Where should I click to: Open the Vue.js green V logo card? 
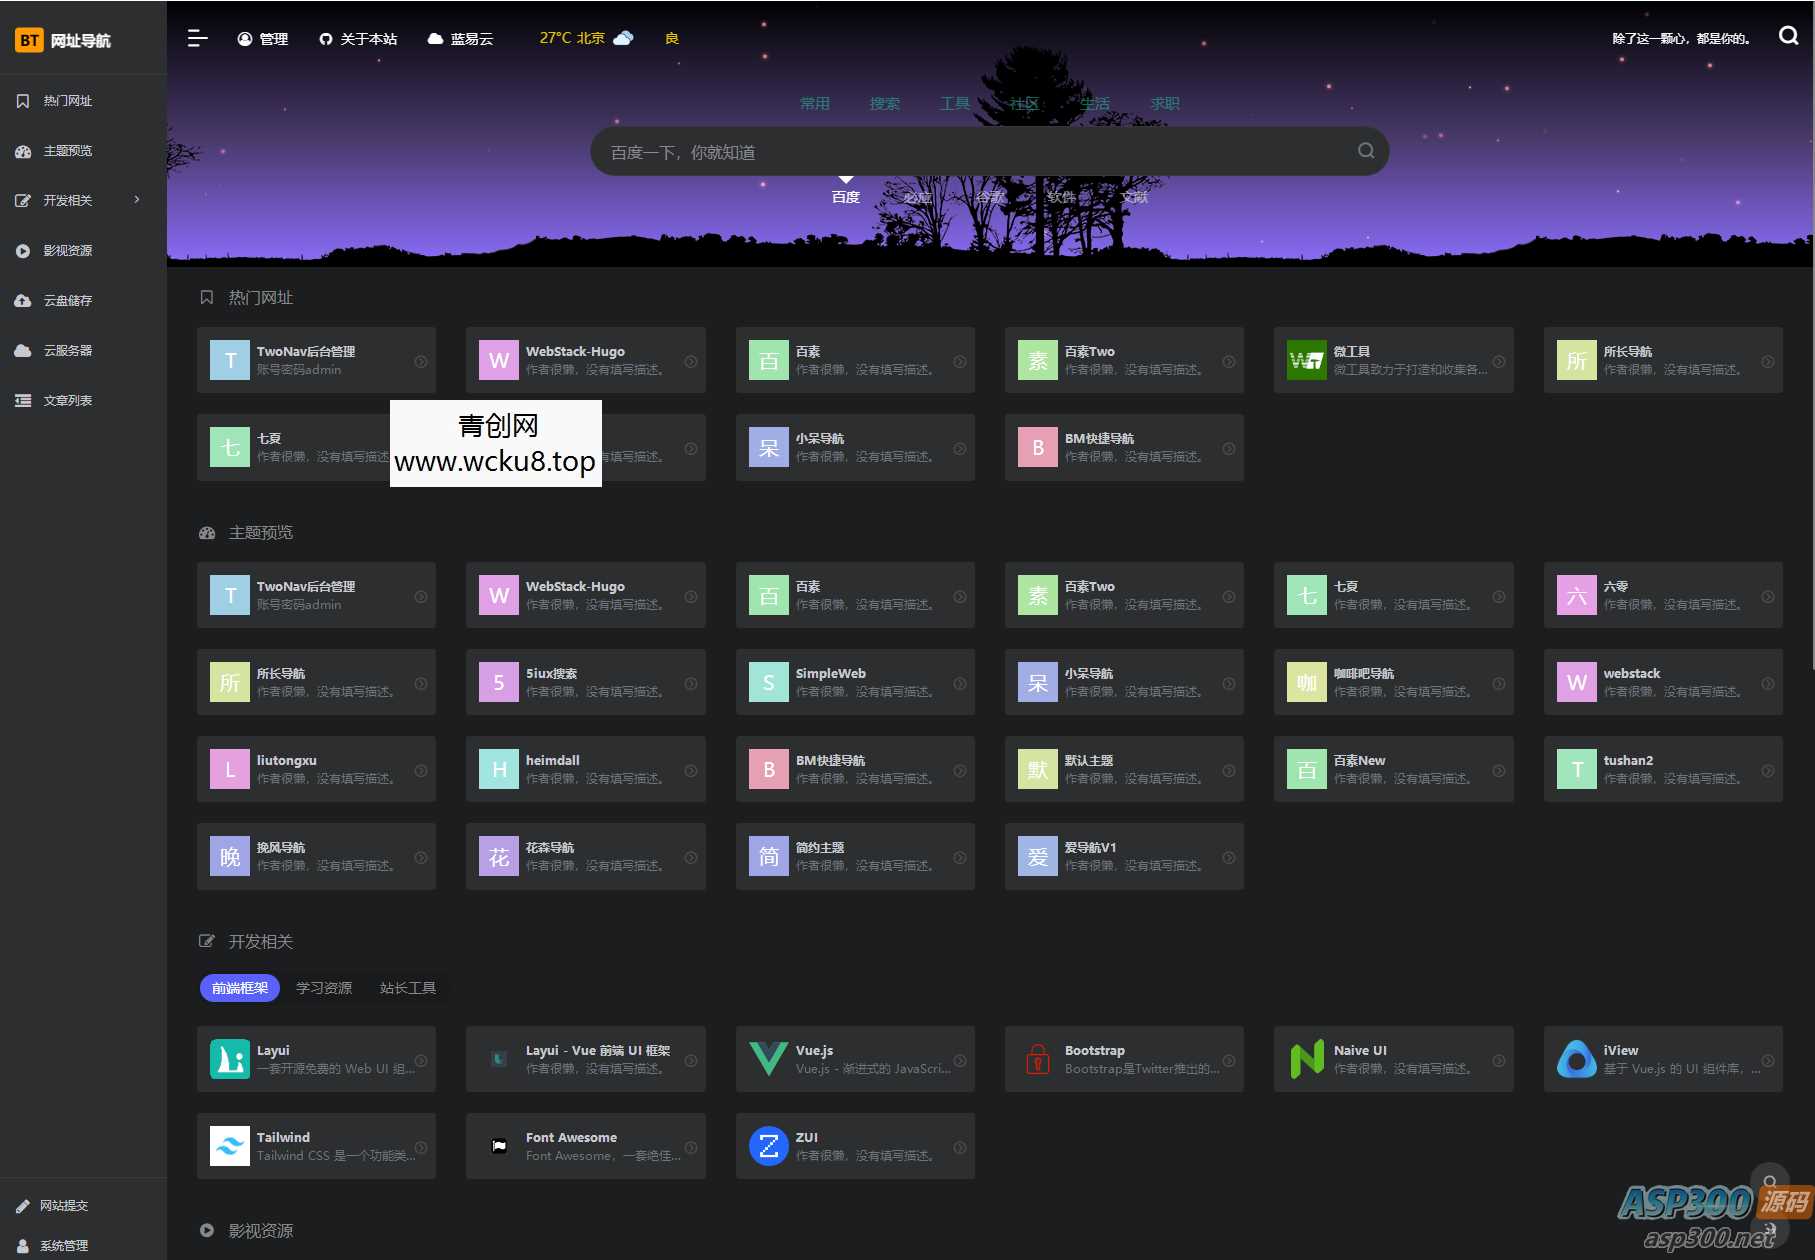click(x=768, y=1058)
